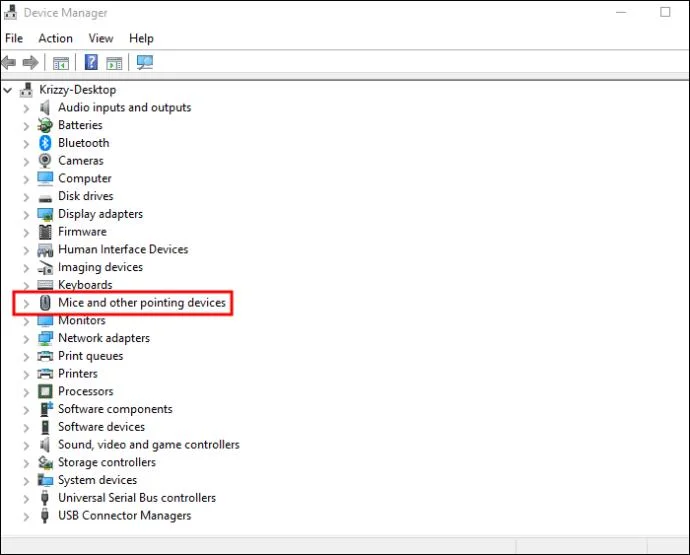This screenshot has width=690, height=555.
Task: Open the Help menu
Action: 141,38
